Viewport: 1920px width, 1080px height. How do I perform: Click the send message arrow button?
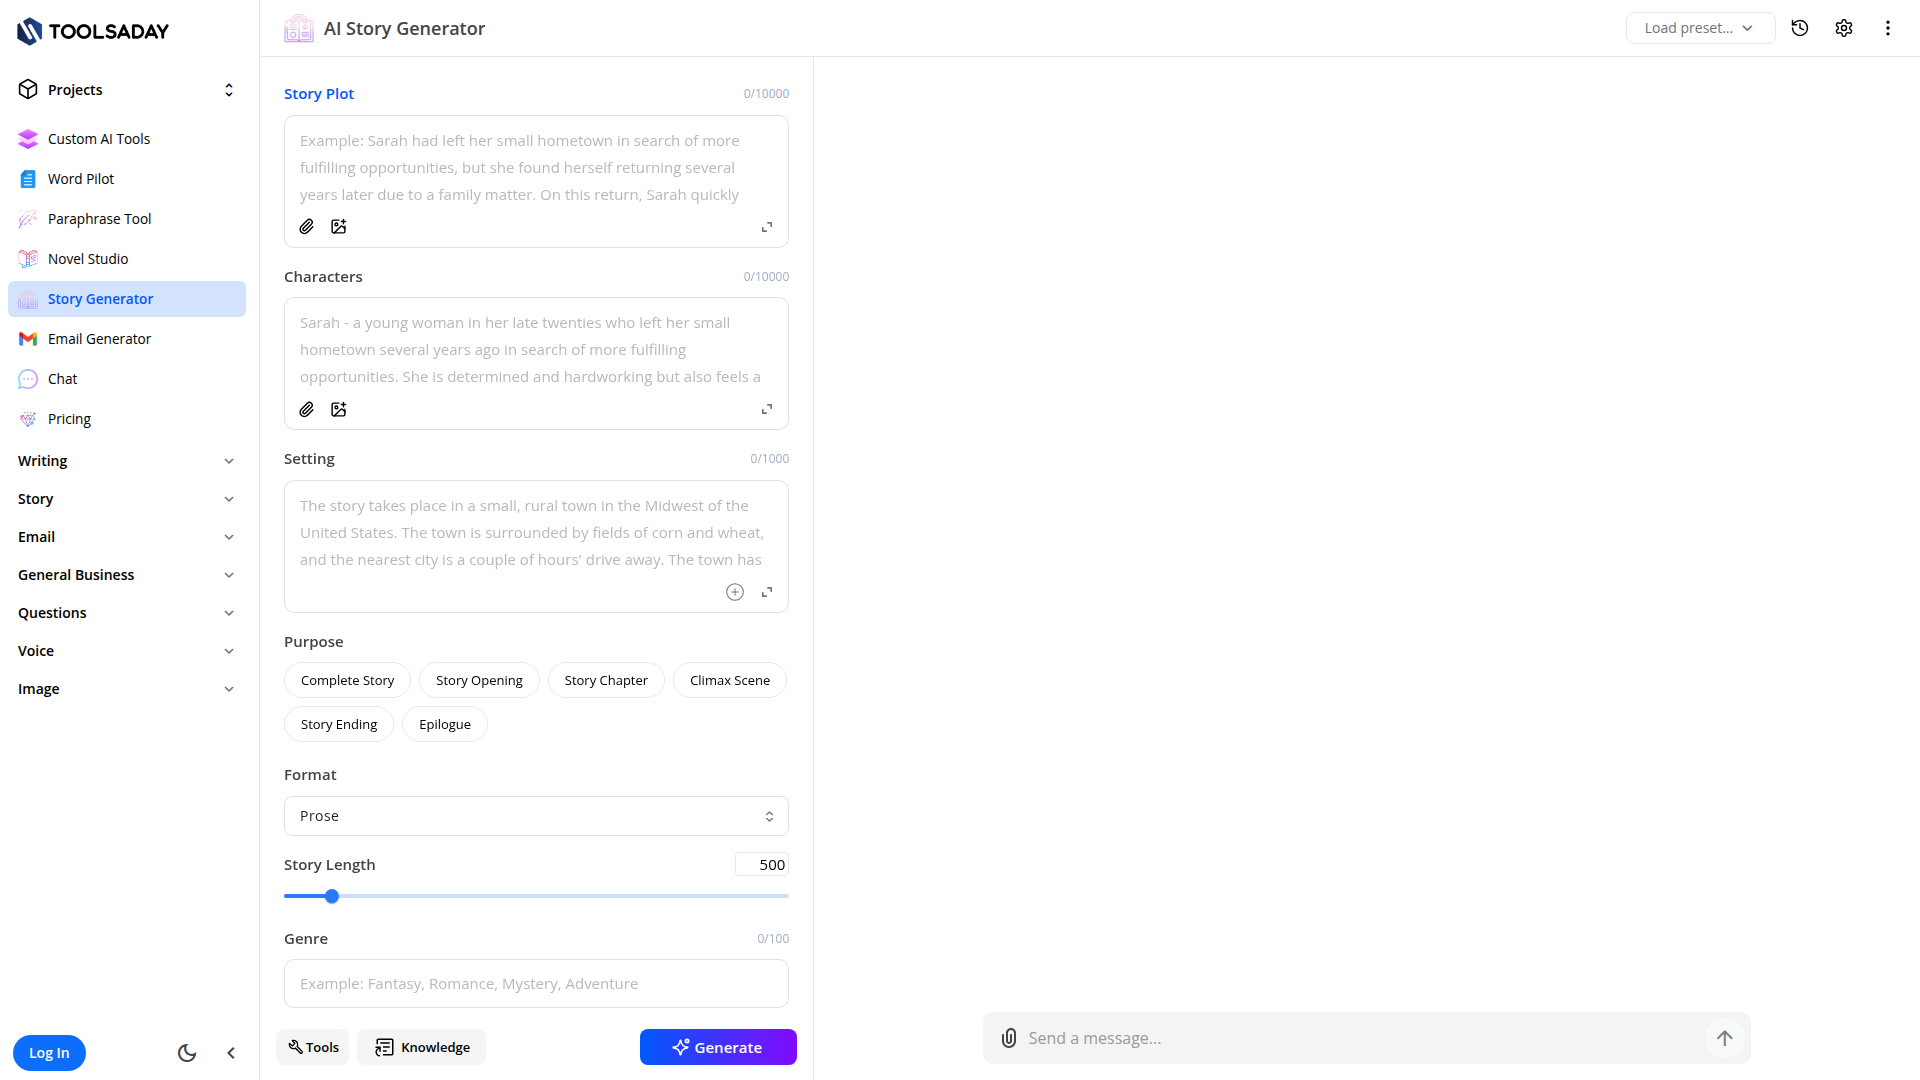pyautogui.click(x=1725, y=1038)
